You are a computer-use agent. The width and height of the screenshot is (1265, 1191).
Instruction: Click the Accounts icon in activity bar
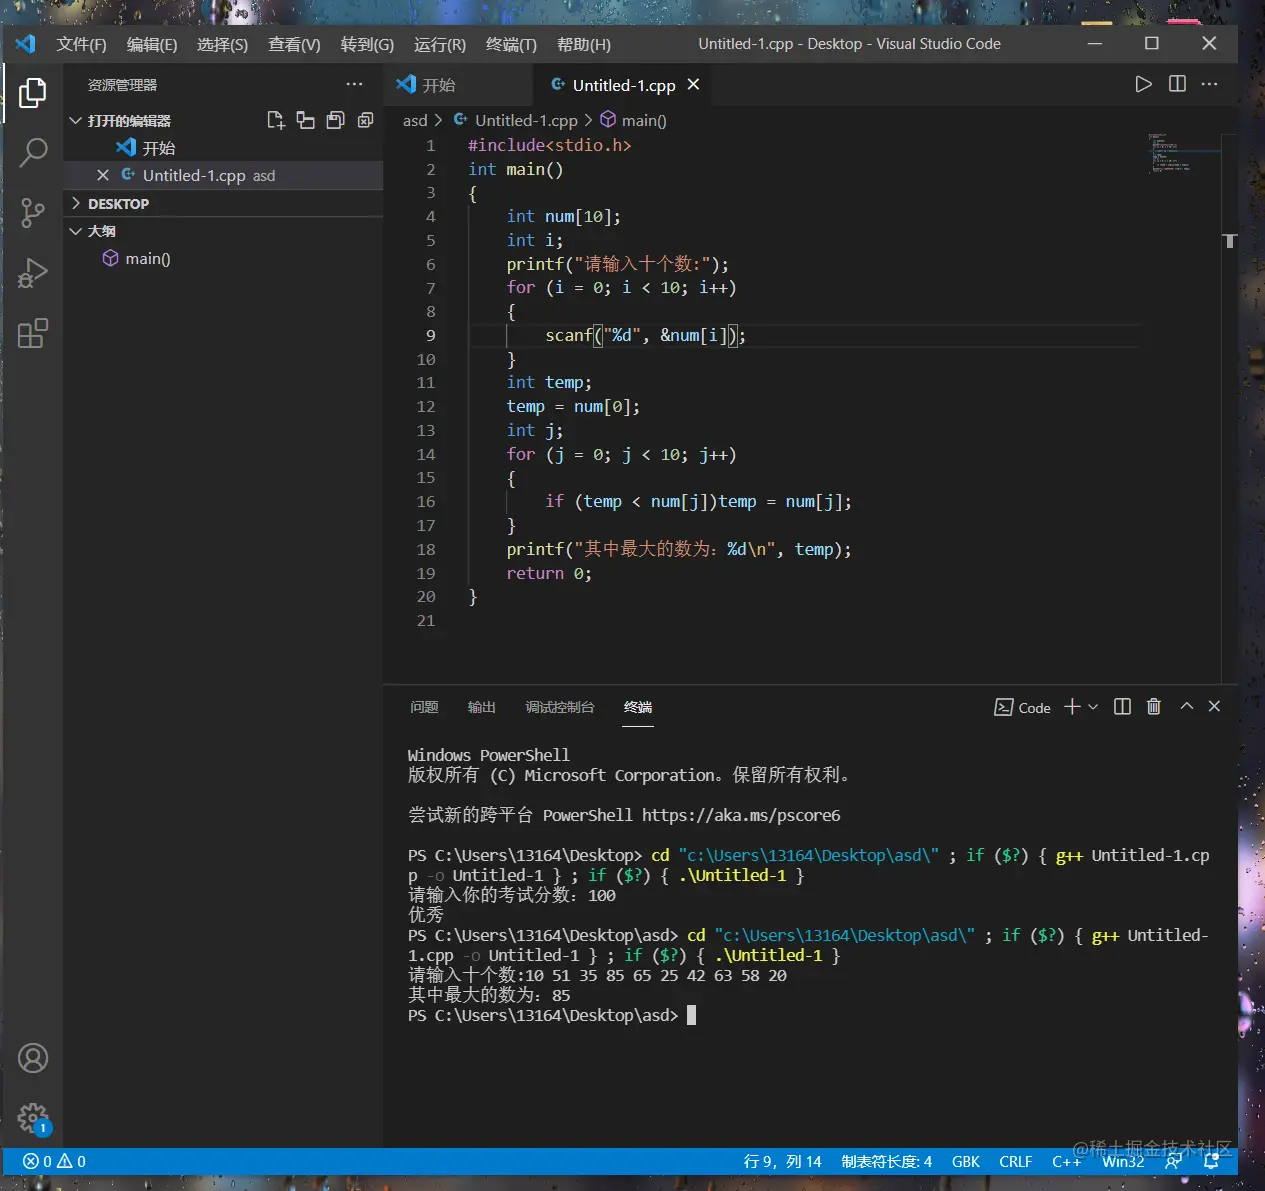click(x=33, y=1058)
